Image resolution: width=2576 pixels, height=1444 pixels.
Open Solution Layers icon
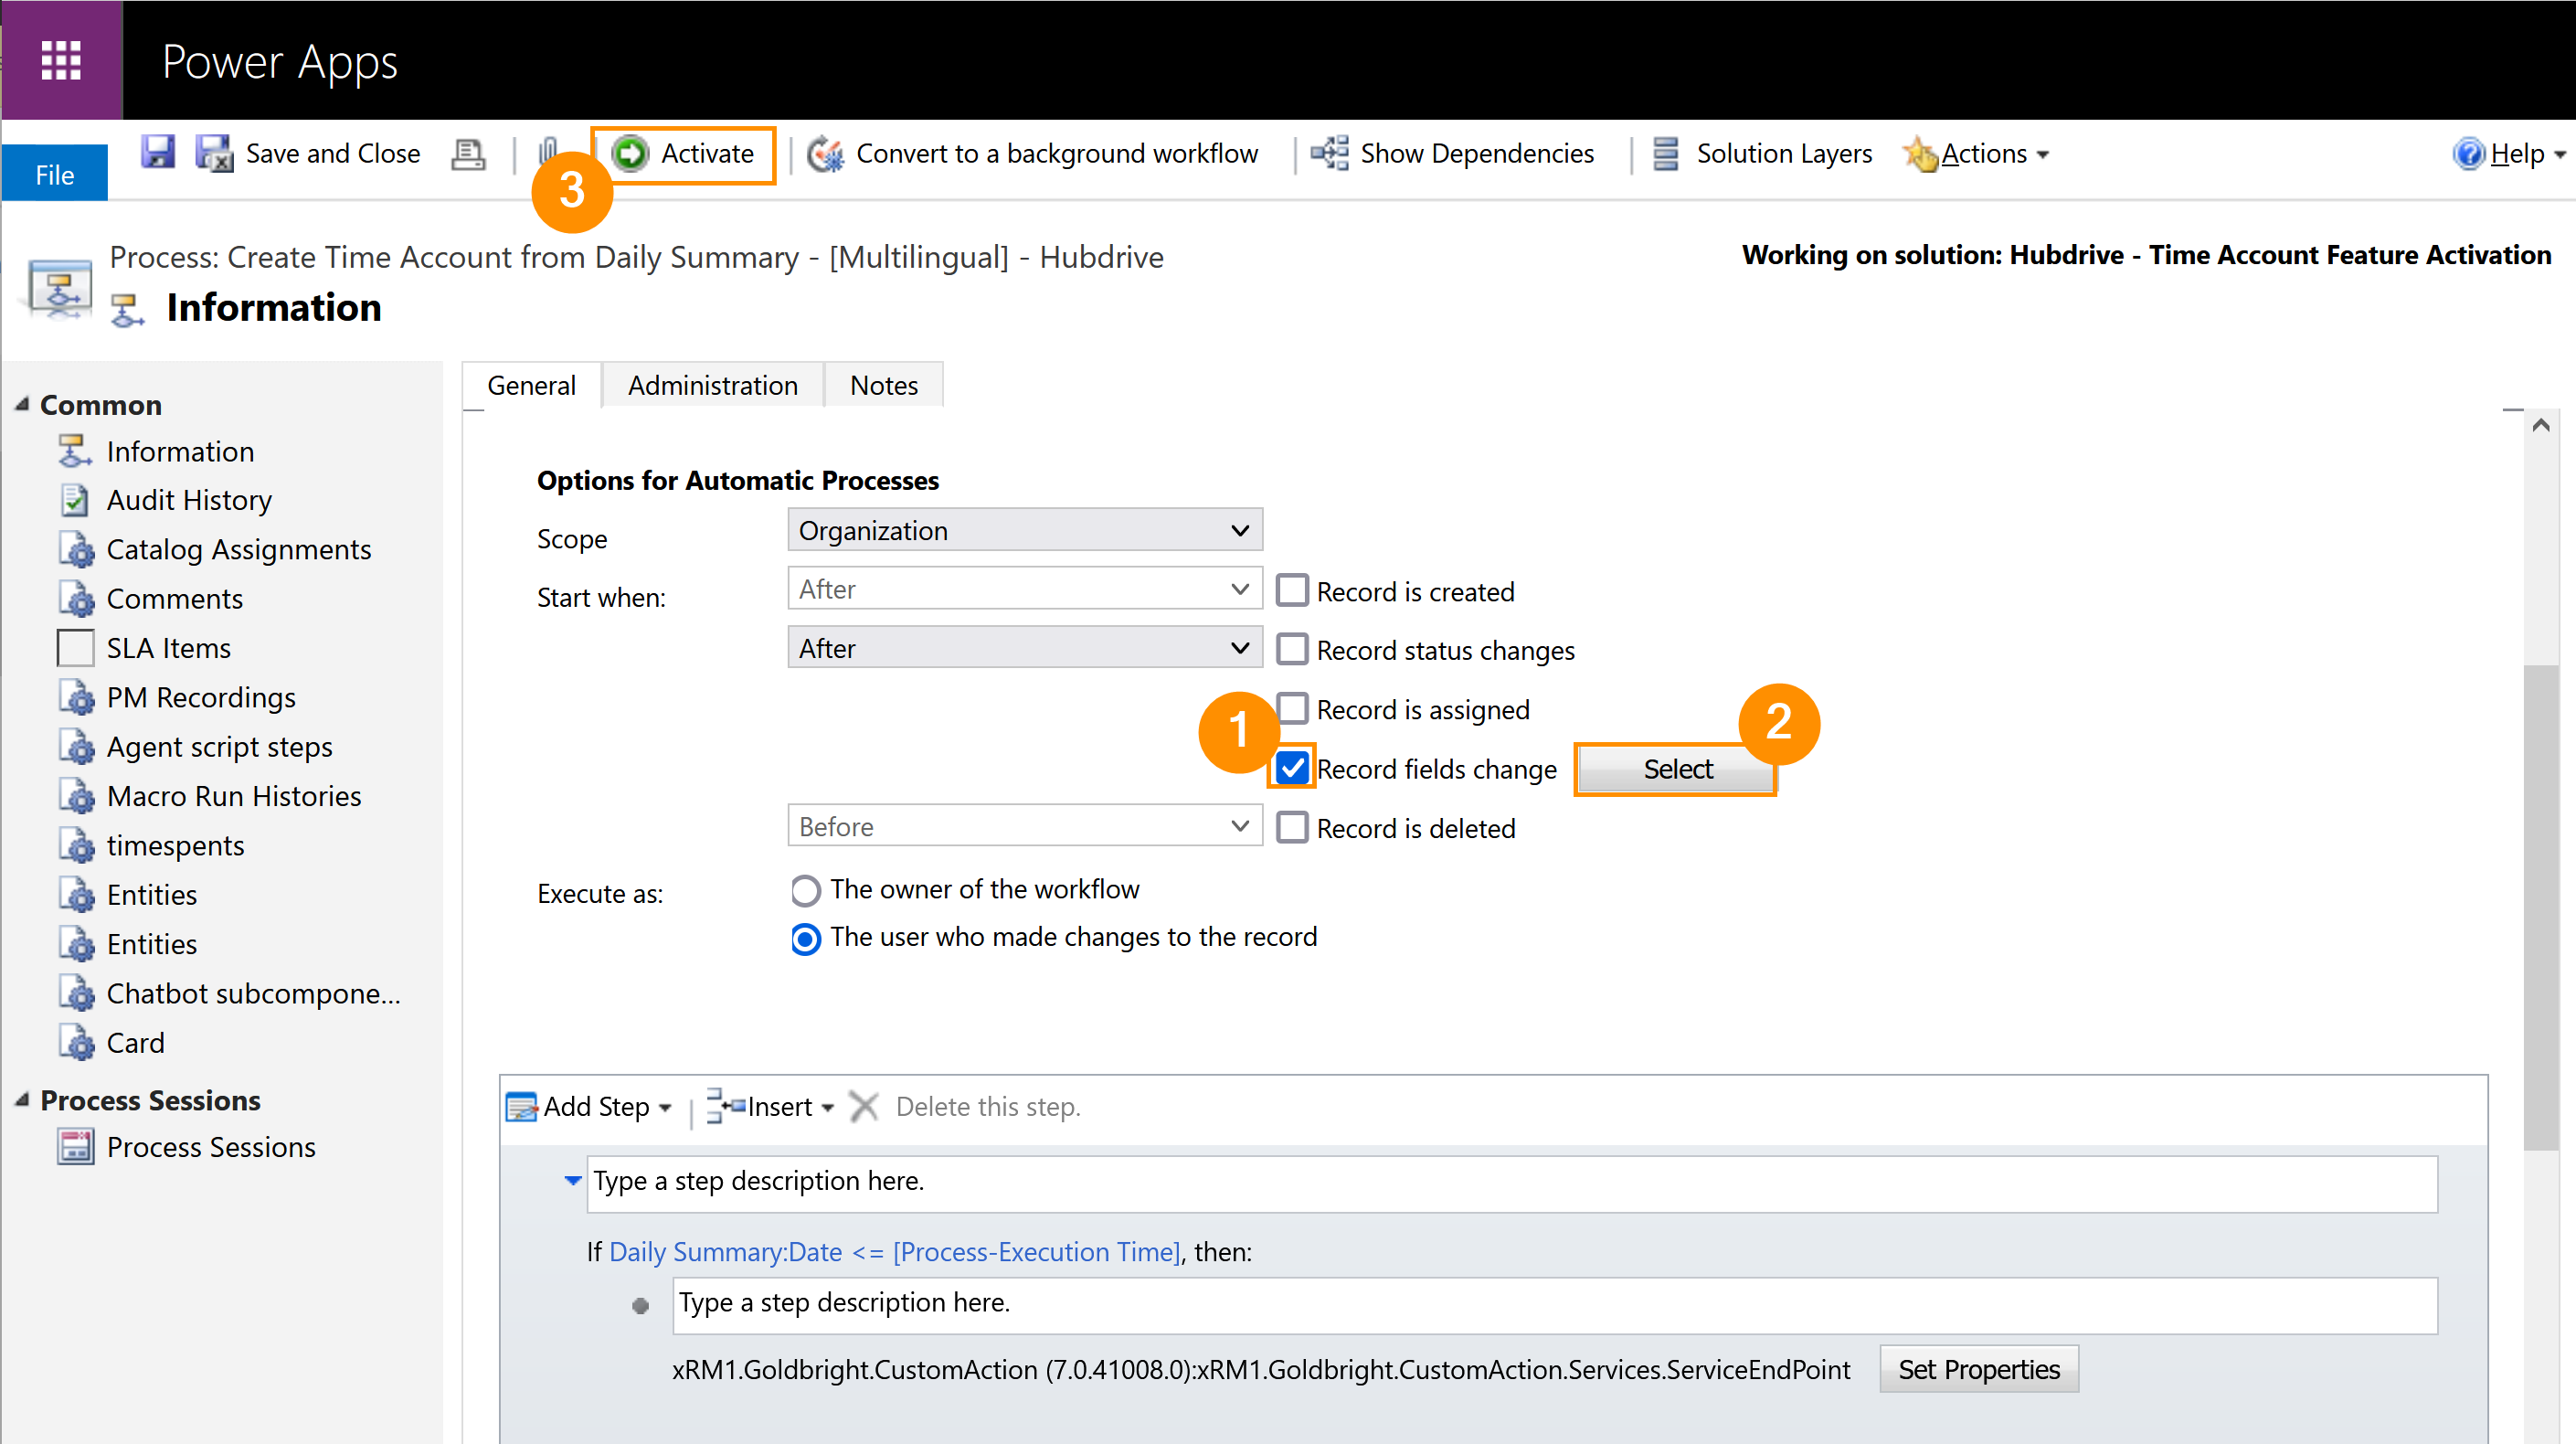tap(1666, 153)
